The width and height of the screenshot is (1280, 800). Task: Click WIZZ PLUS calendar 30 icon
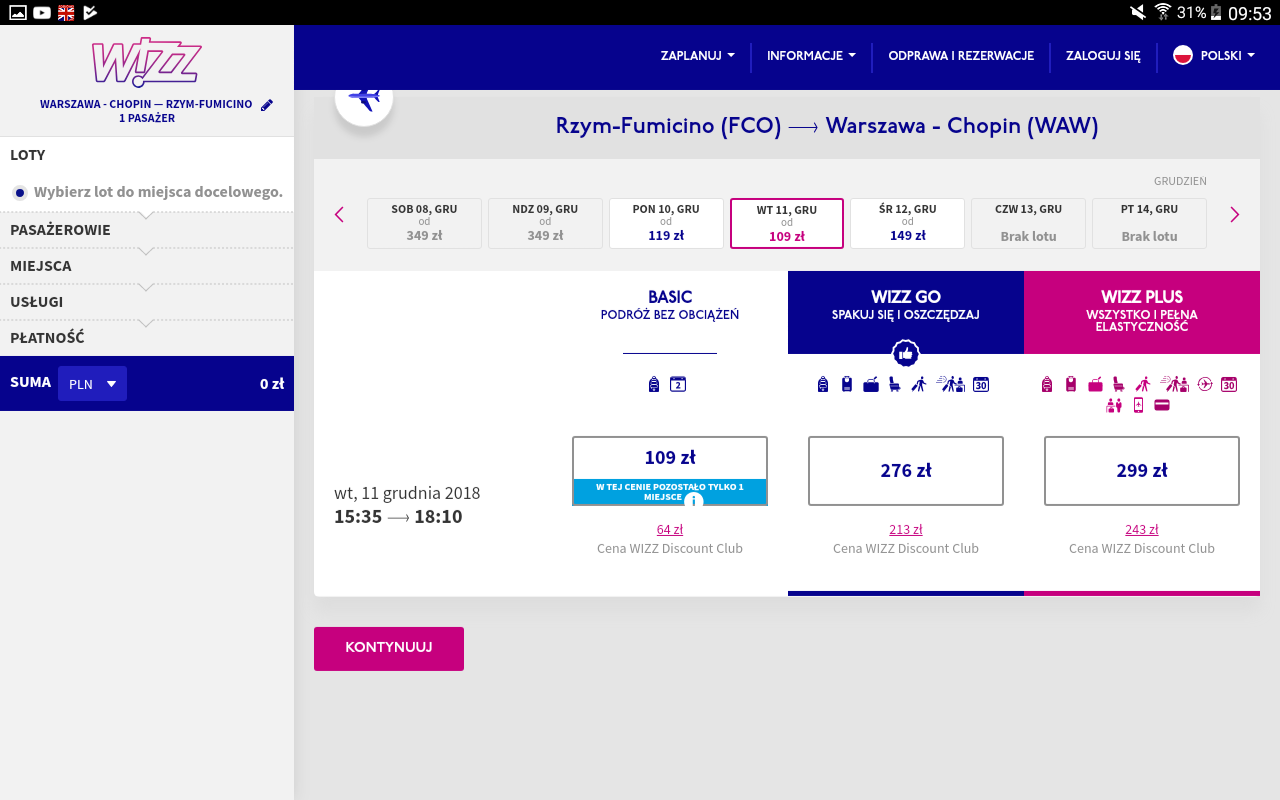[1229, 384]
